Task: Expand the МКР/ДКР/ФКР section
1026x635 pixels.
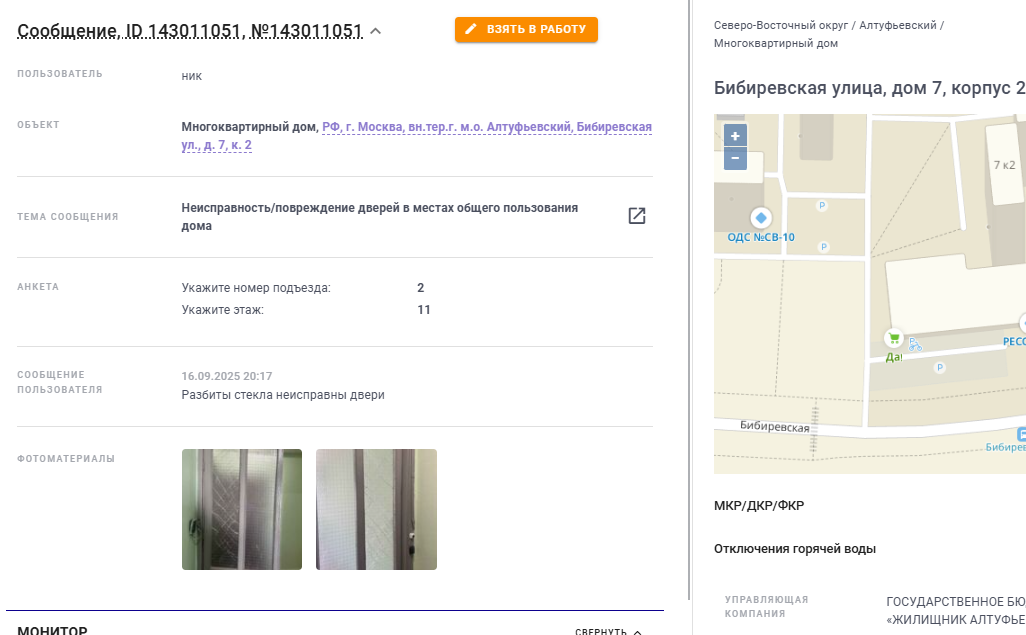Action: 759,505
